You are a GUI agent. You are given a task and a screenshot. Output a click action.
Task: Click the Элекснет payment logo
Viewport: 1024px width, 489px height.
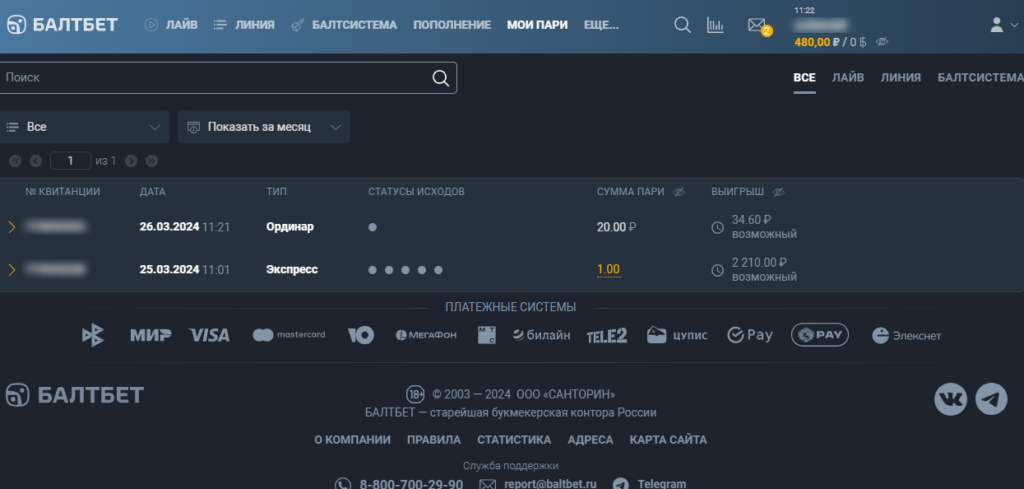tap(906, 336)
